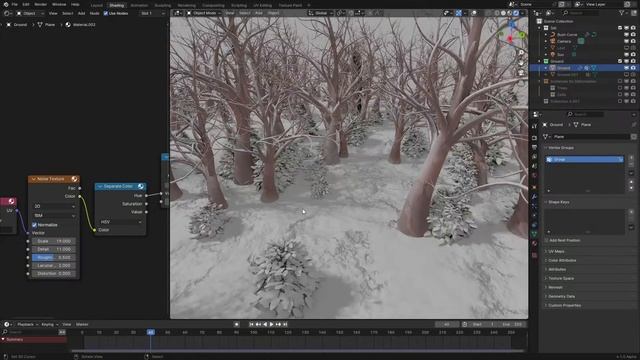Viewport: 640px width, 360px height.
Task: Toggle the Normalize checkbox
Action: (x=35, y=225)
